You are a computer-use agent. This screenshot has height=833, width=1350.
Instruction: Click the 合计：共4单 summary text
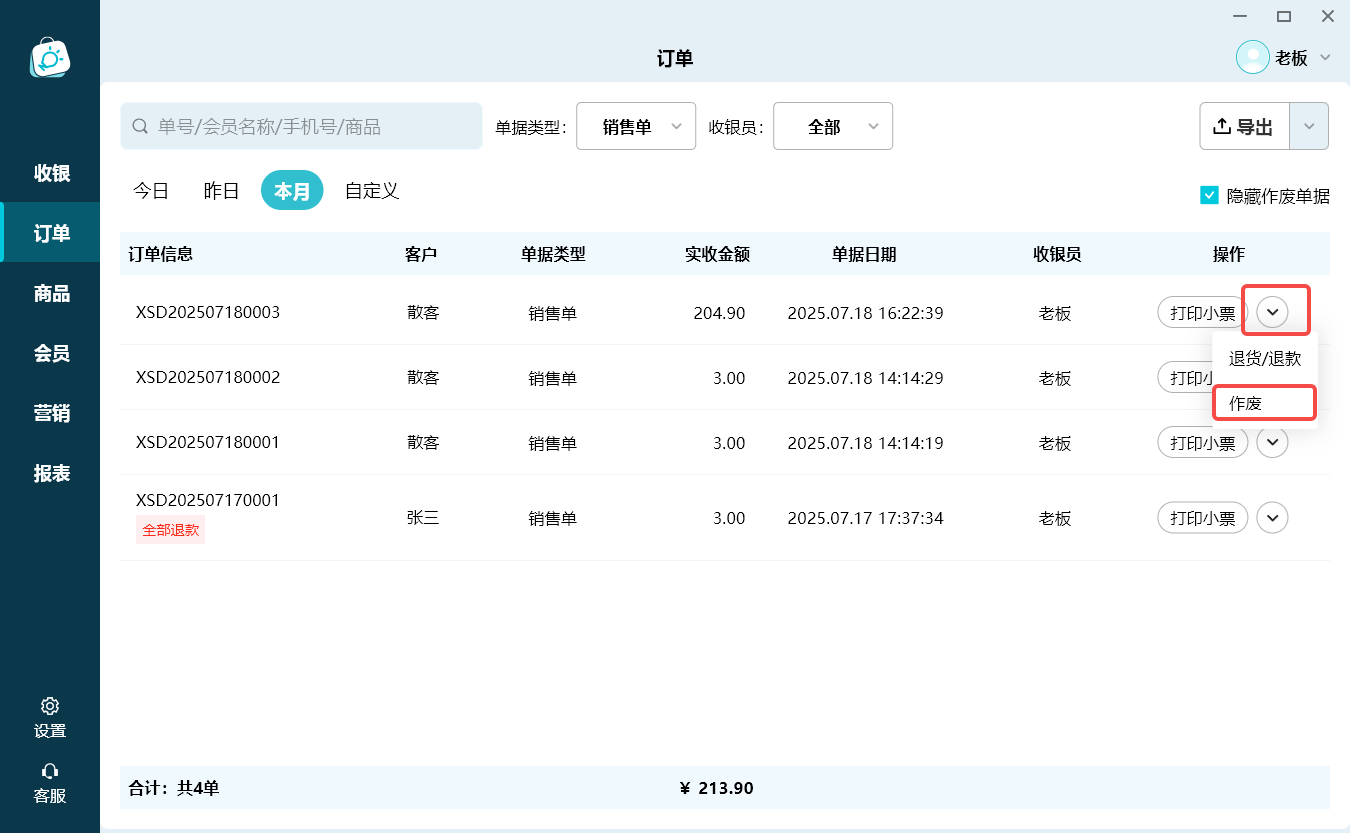(174, 788)
